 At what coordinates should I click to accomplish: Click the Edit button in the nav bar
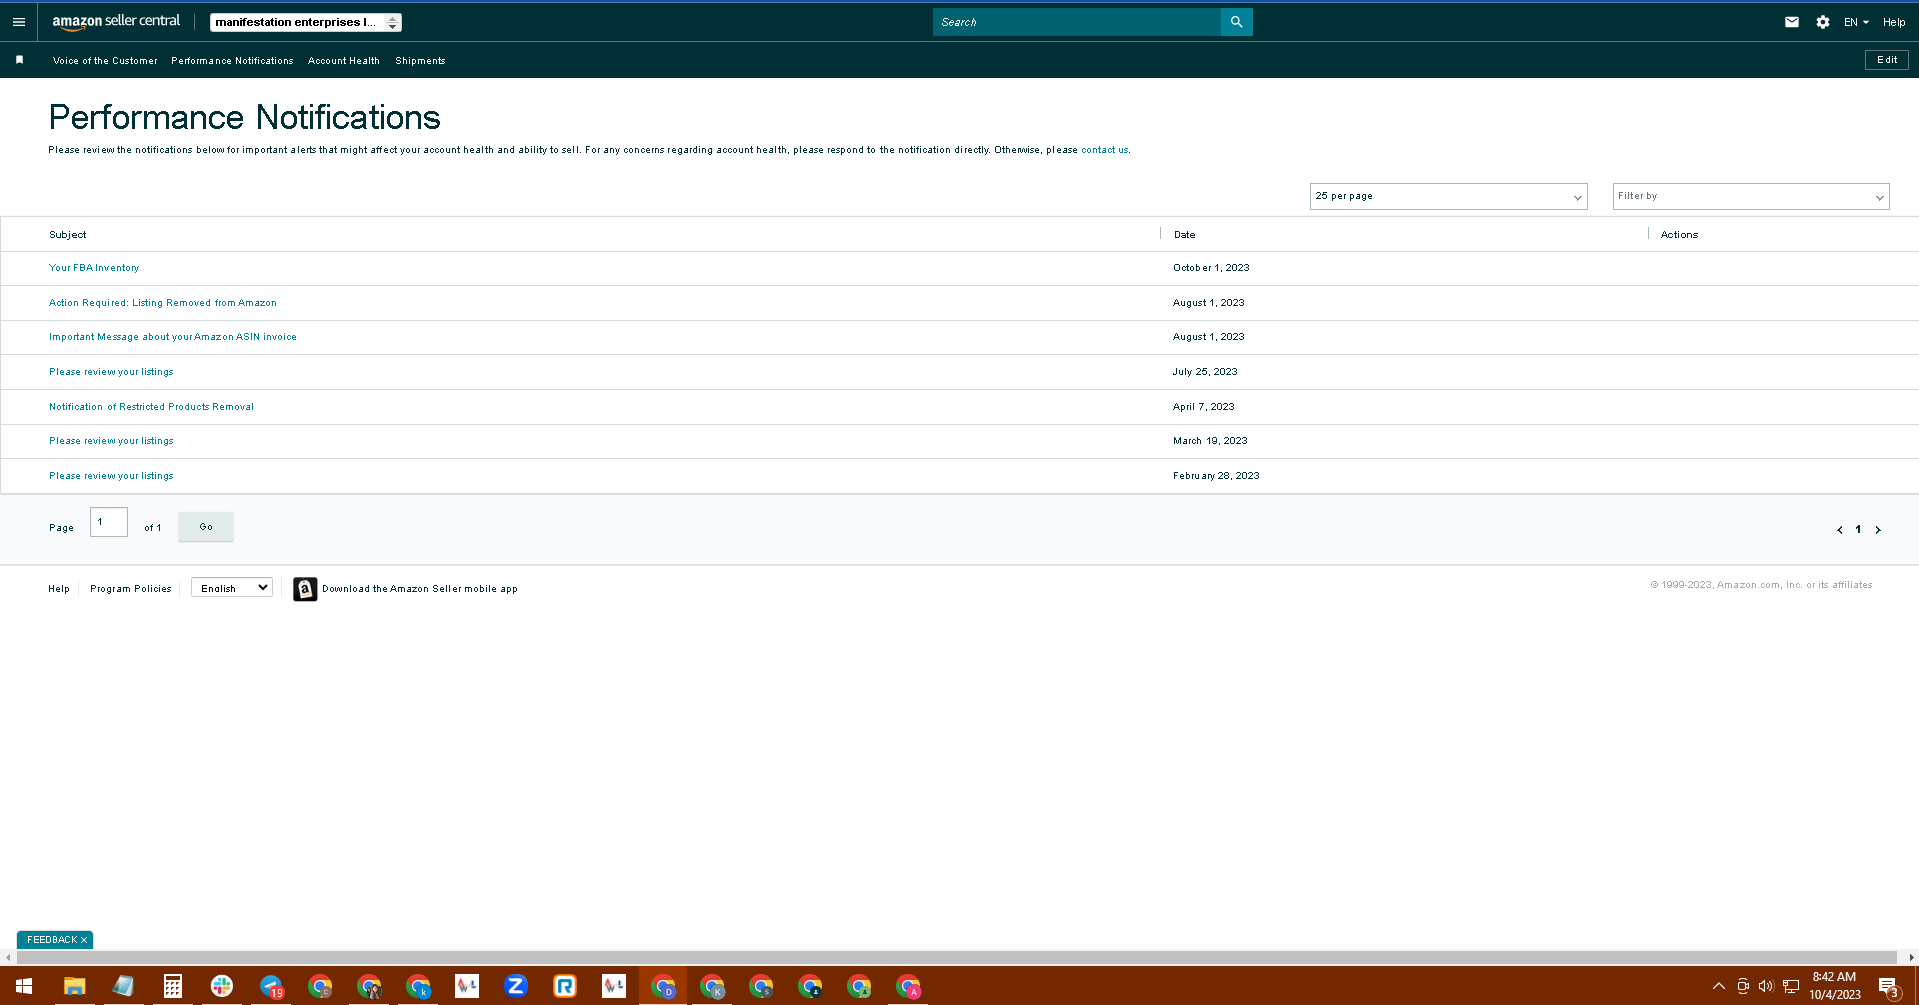pyautogui.click(x=1887, y=60)
